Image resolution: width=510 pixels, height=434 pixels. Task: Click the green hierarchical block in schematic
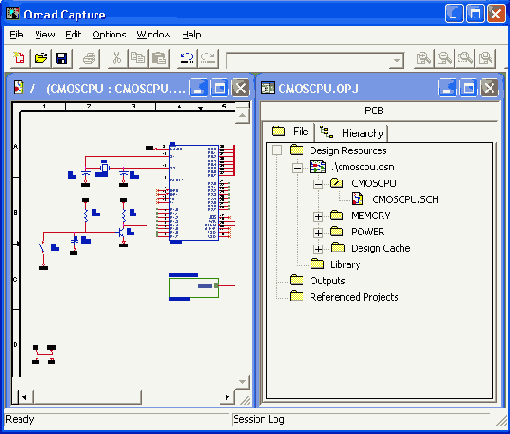pos(194,288)
